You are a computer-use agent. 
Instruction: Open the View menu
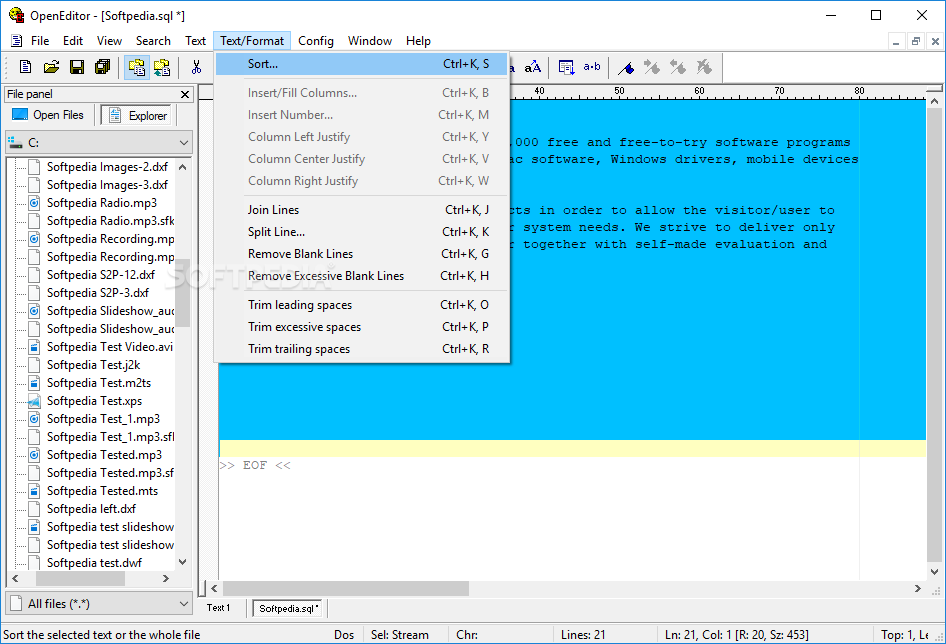point(109,41)
